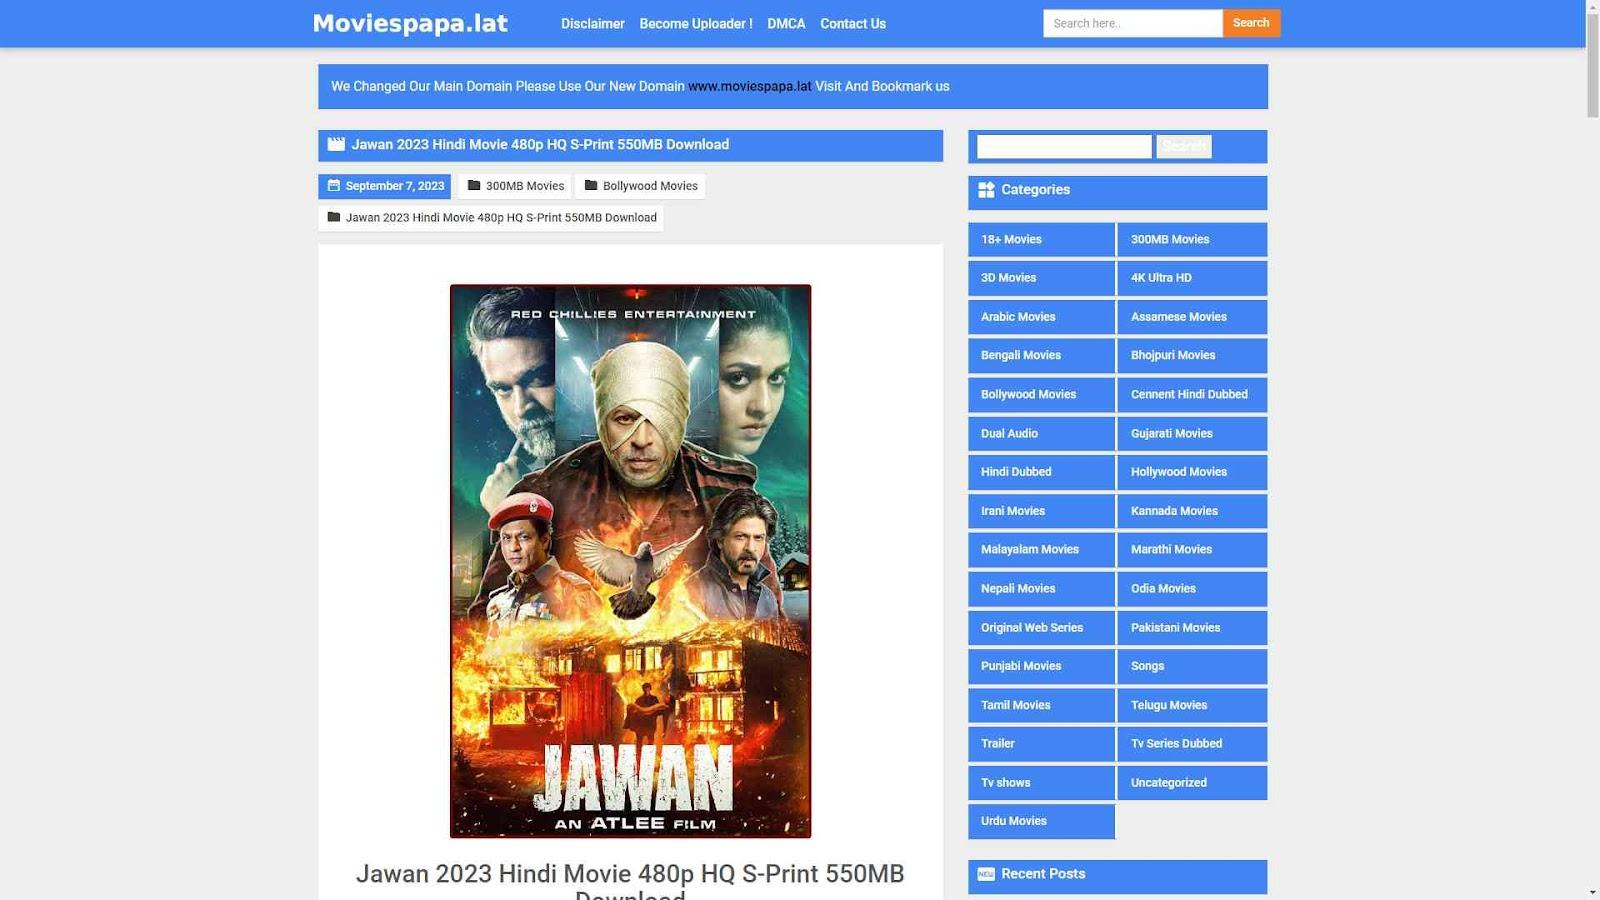Open the Disclaimer page from top menu
The image size is (1600, 900).
(592, 23)
